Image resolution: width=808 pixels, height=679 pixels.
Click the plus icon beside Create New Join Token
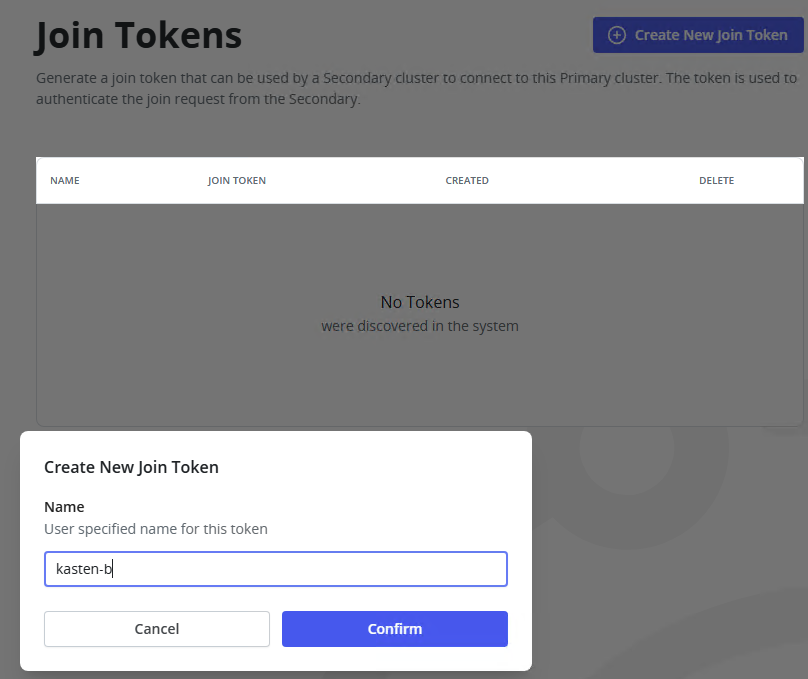tap(617, 35)
